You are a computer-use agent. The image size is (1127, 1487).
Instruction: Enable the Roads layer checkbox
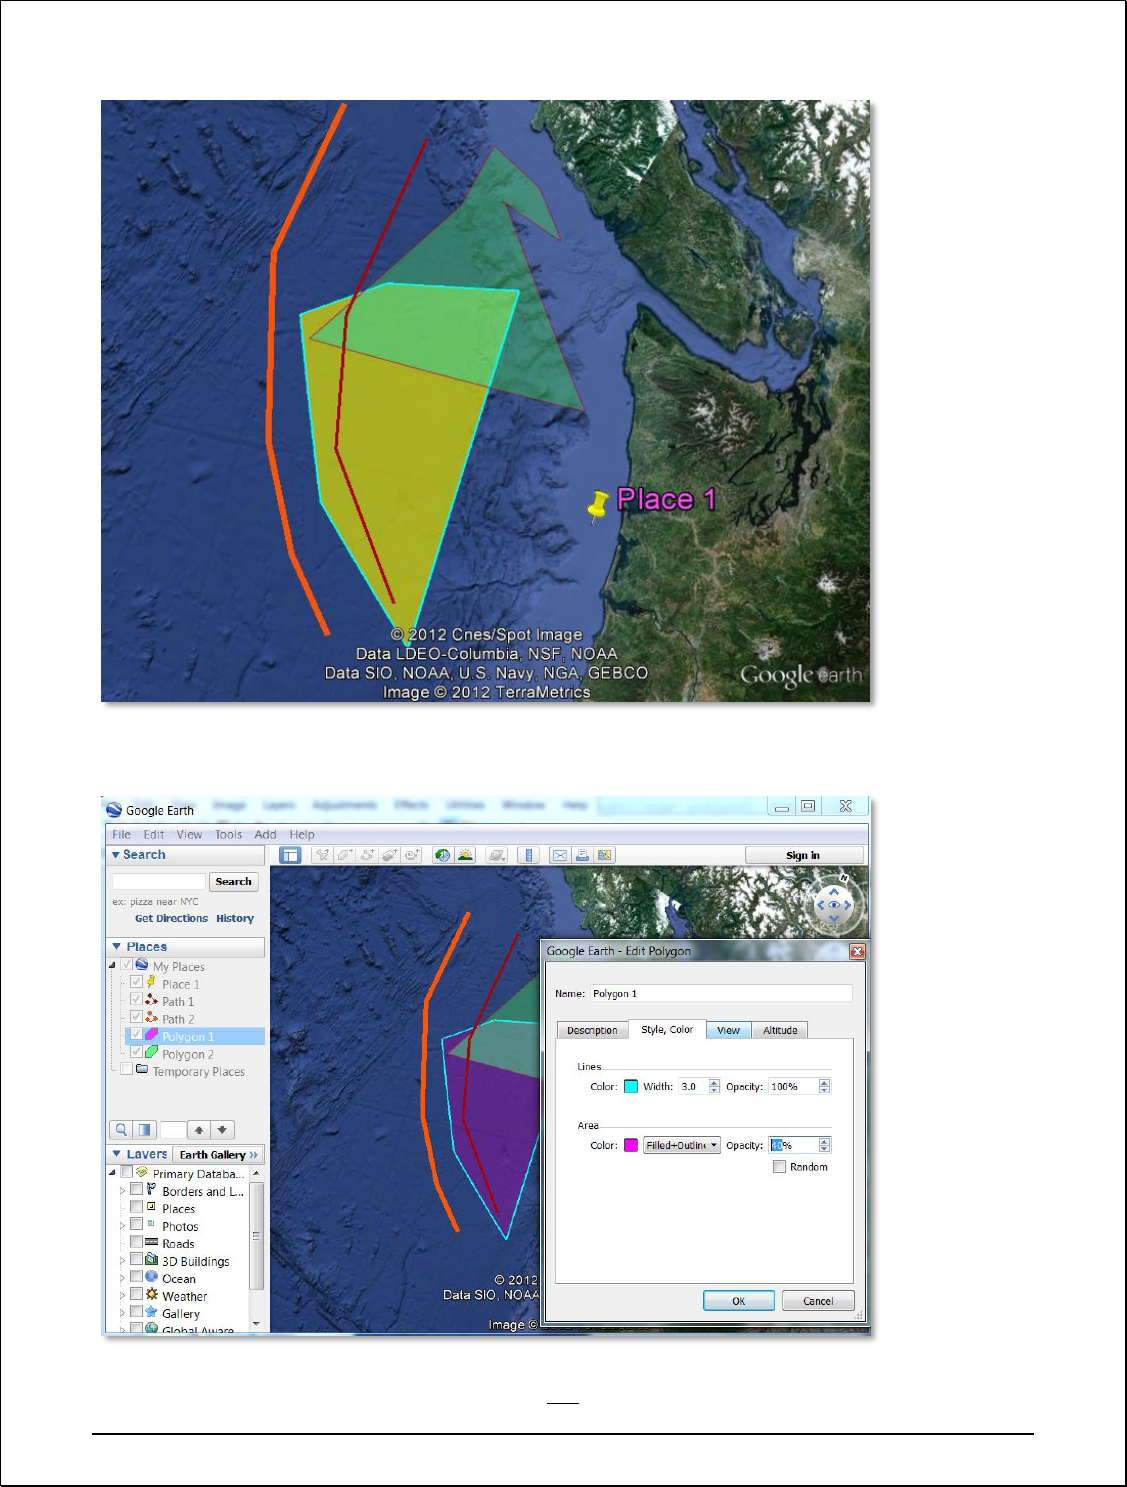(x=136, y=1242)
